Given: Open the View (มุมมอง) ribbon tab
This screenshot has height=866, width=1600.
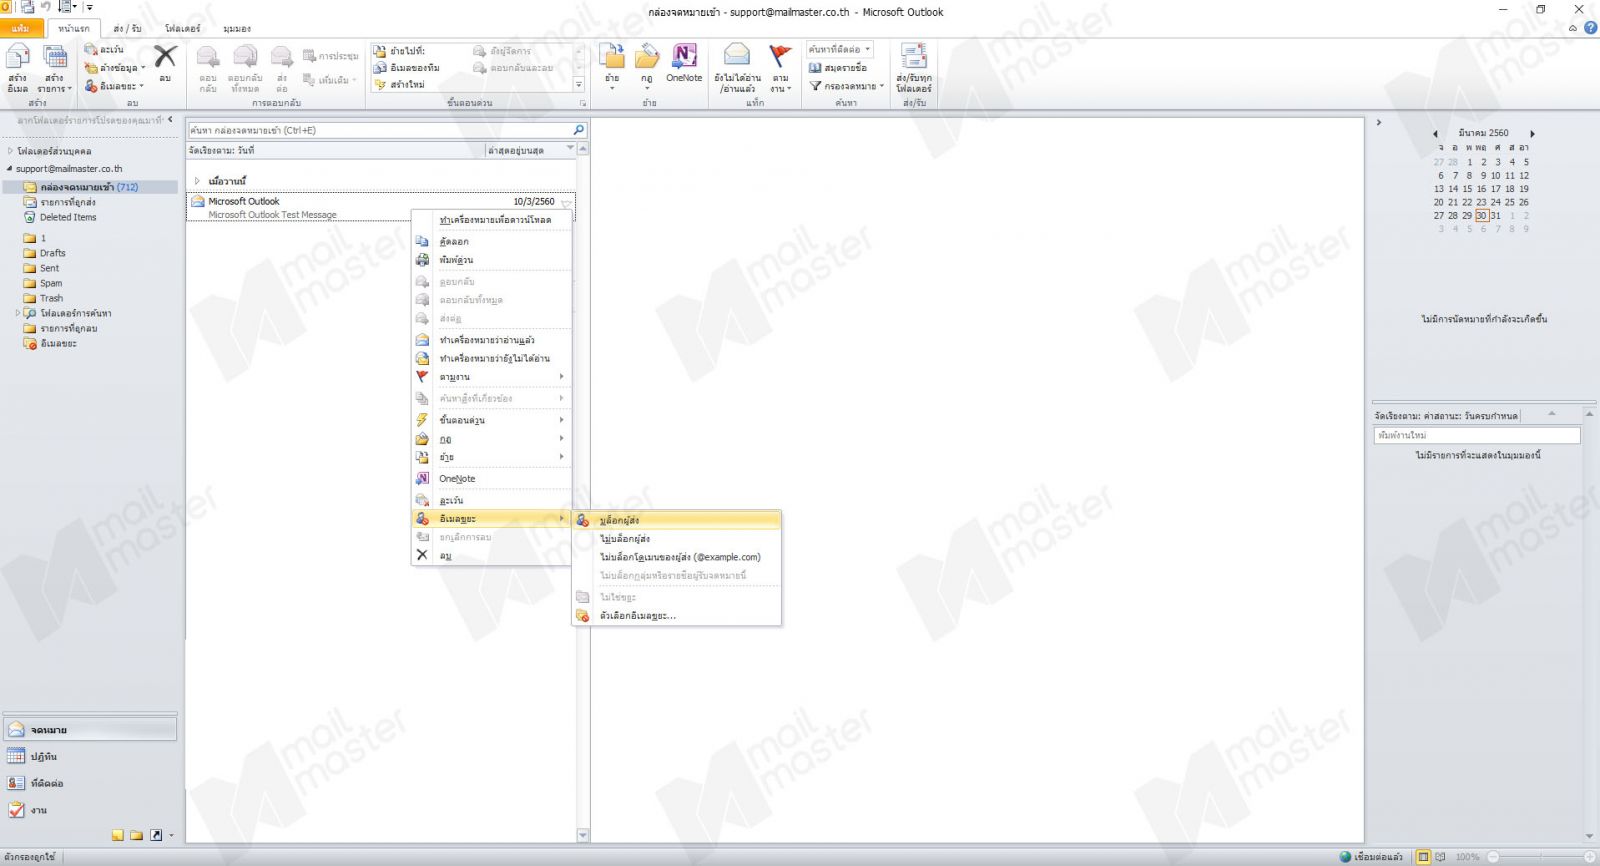Looking at the screenshot, I should [x=237, y=28].
